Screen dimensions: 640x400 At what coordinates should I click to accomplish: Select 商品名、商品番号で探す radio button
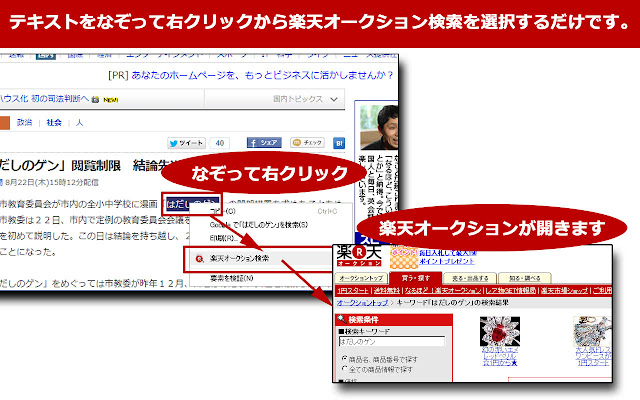[344, 358]
